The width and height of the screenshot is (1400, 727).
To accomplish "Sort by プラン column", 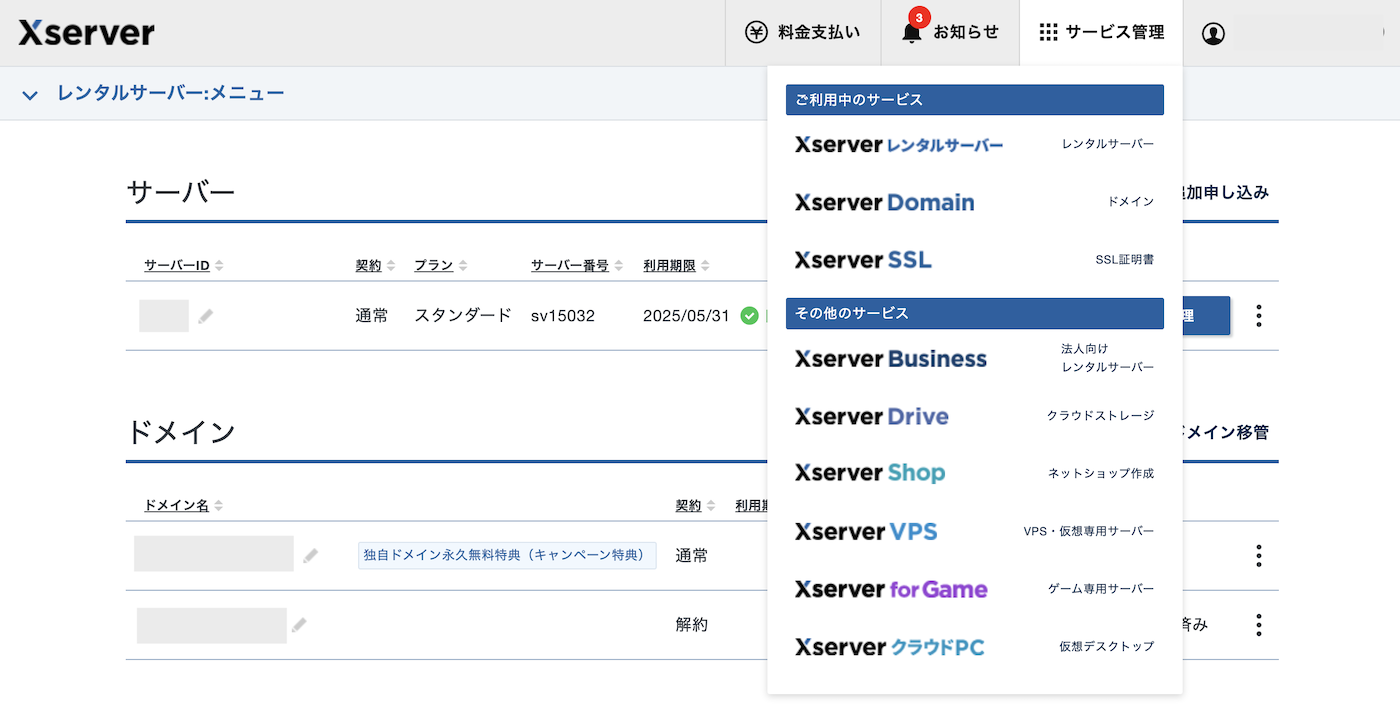I will pos(441,265).
